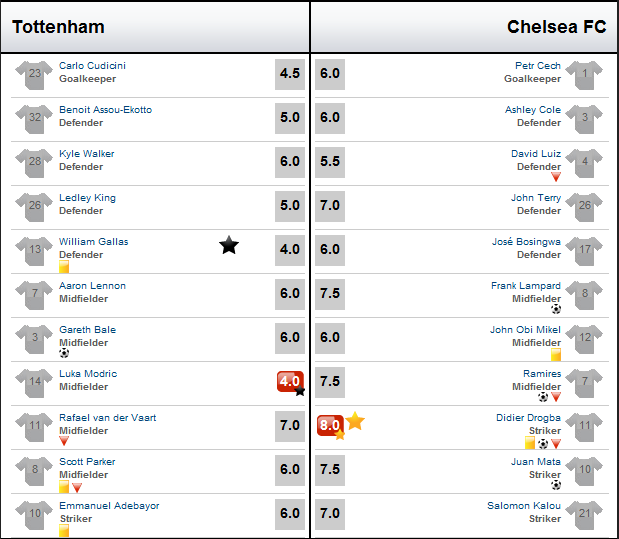Click the goal ball icon under Gareth Bale
This screenshot has height=539, width=619.
[64, 353]
